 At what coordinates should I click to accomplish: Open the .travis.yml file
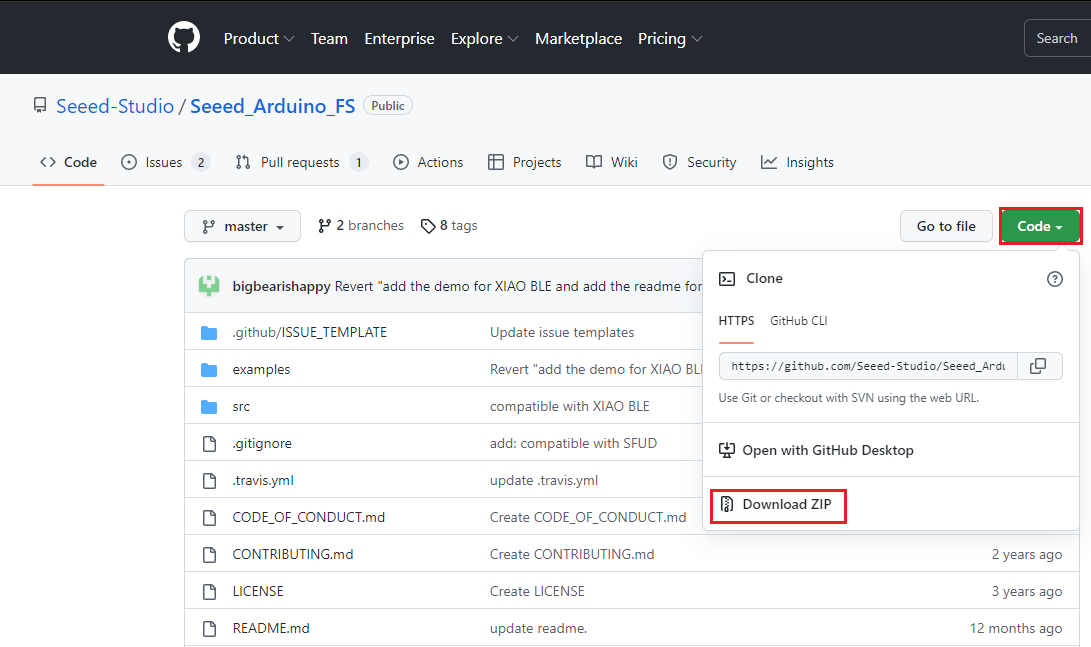tap(263, 481)
